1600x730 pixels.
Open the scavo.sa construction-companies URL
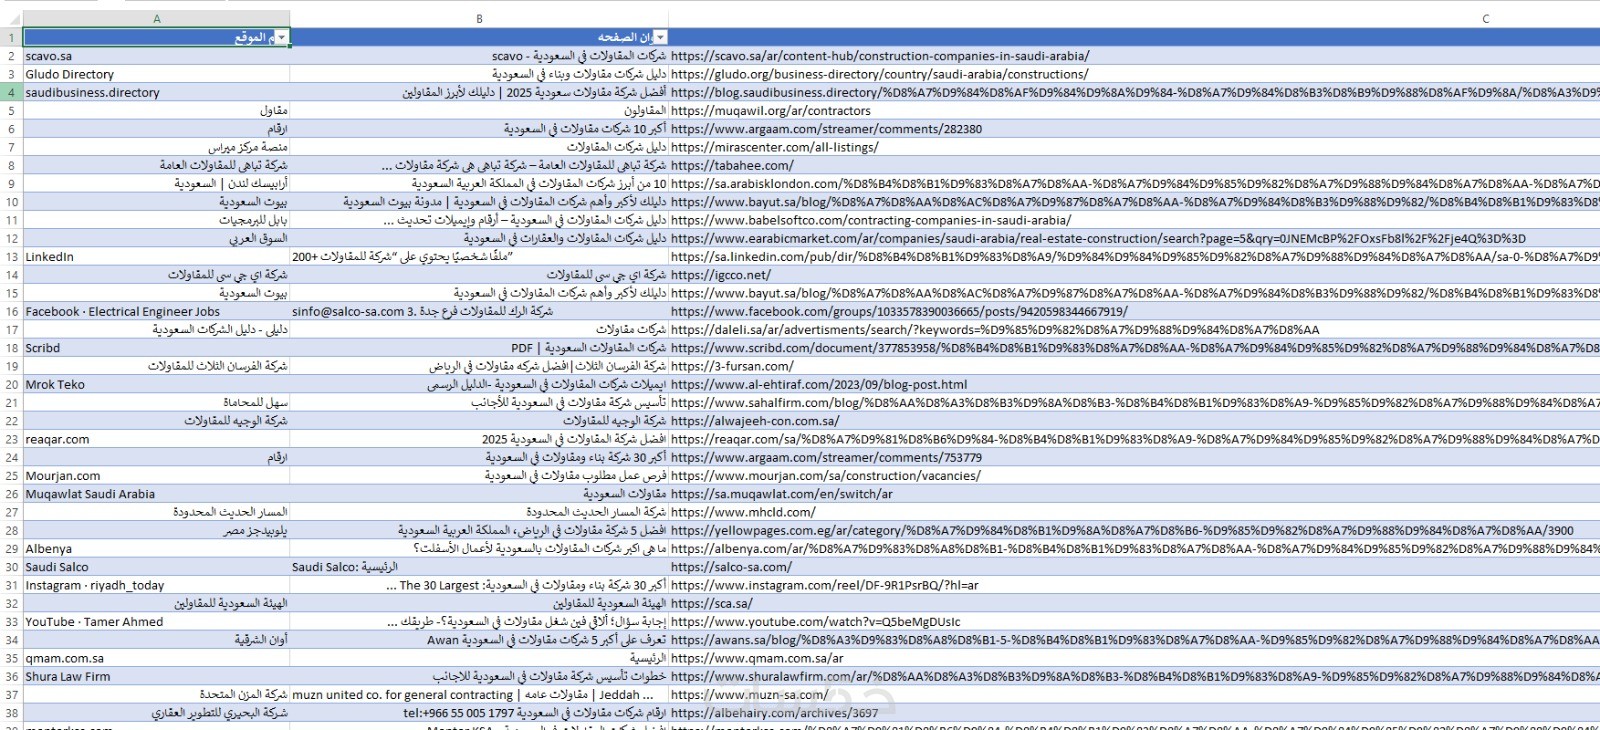880,57
